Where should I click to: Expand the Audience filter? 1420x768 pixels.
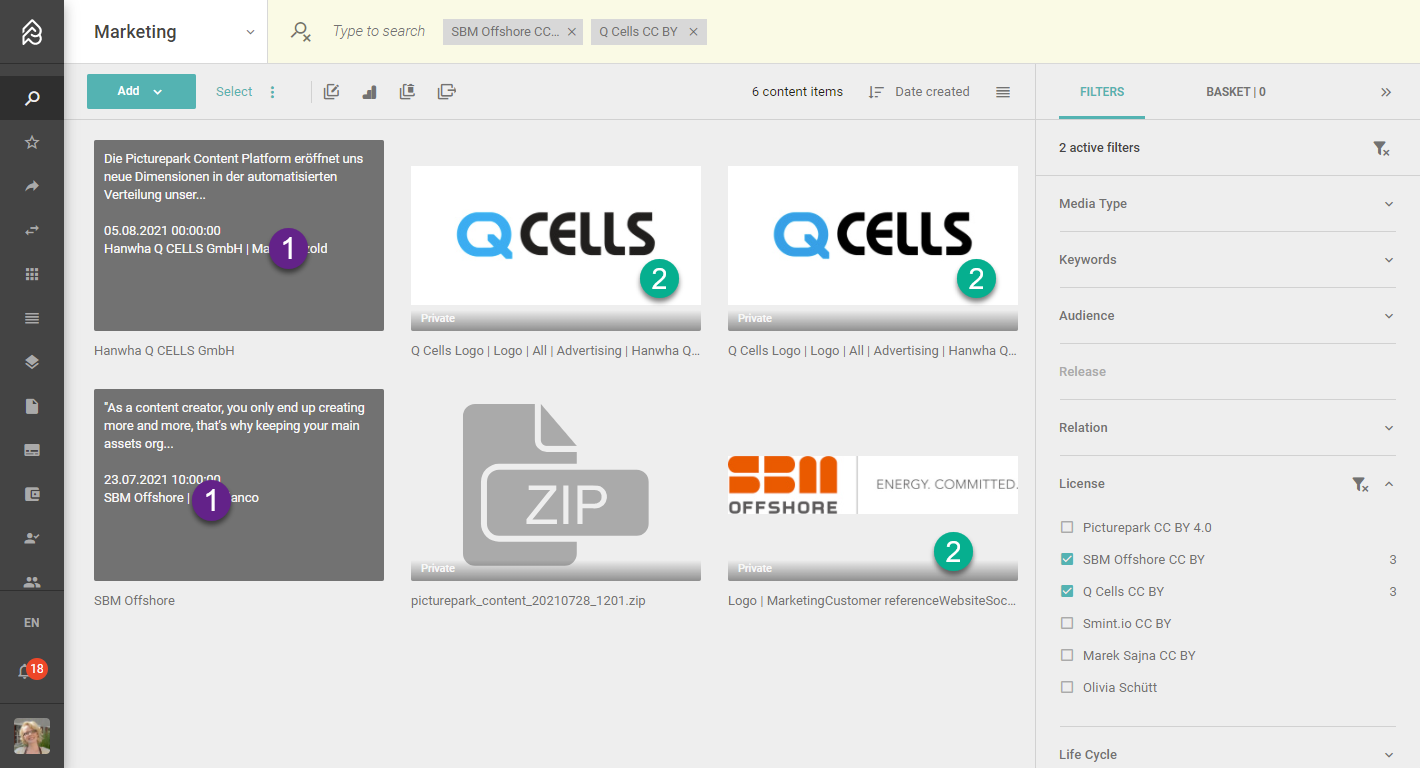pos(1227,316)
